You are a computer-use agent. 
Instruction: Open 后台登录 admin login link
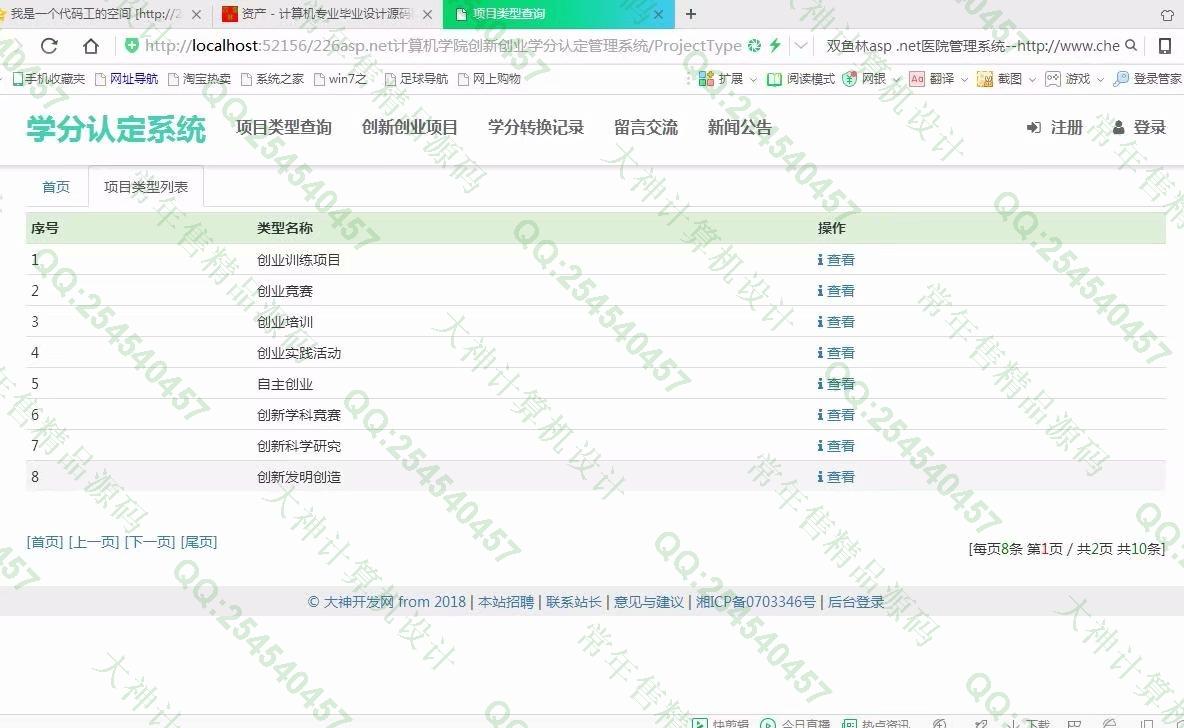point(856,602)
